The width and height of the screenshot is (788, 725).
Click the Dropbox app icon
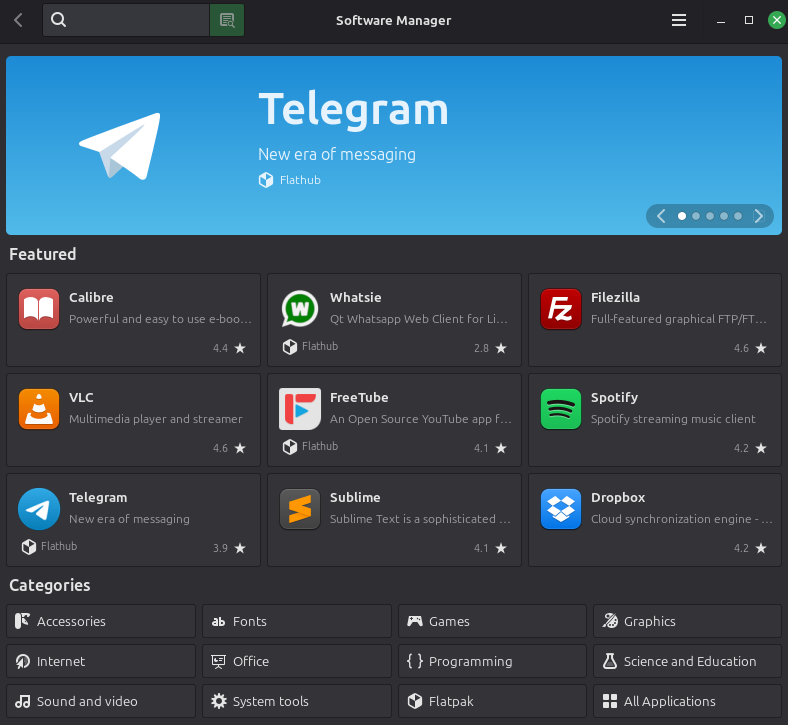coord(560,509)
